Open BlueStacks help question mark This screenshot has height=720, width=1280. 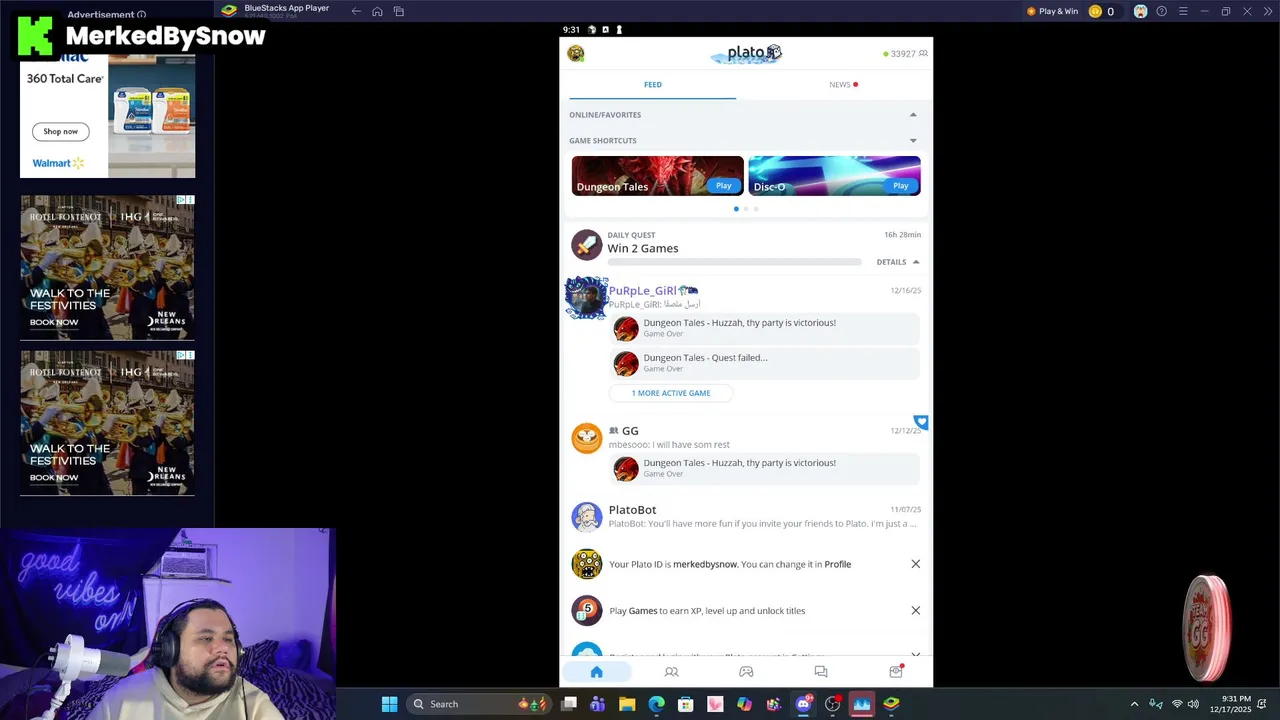(x=1161, y=11)
